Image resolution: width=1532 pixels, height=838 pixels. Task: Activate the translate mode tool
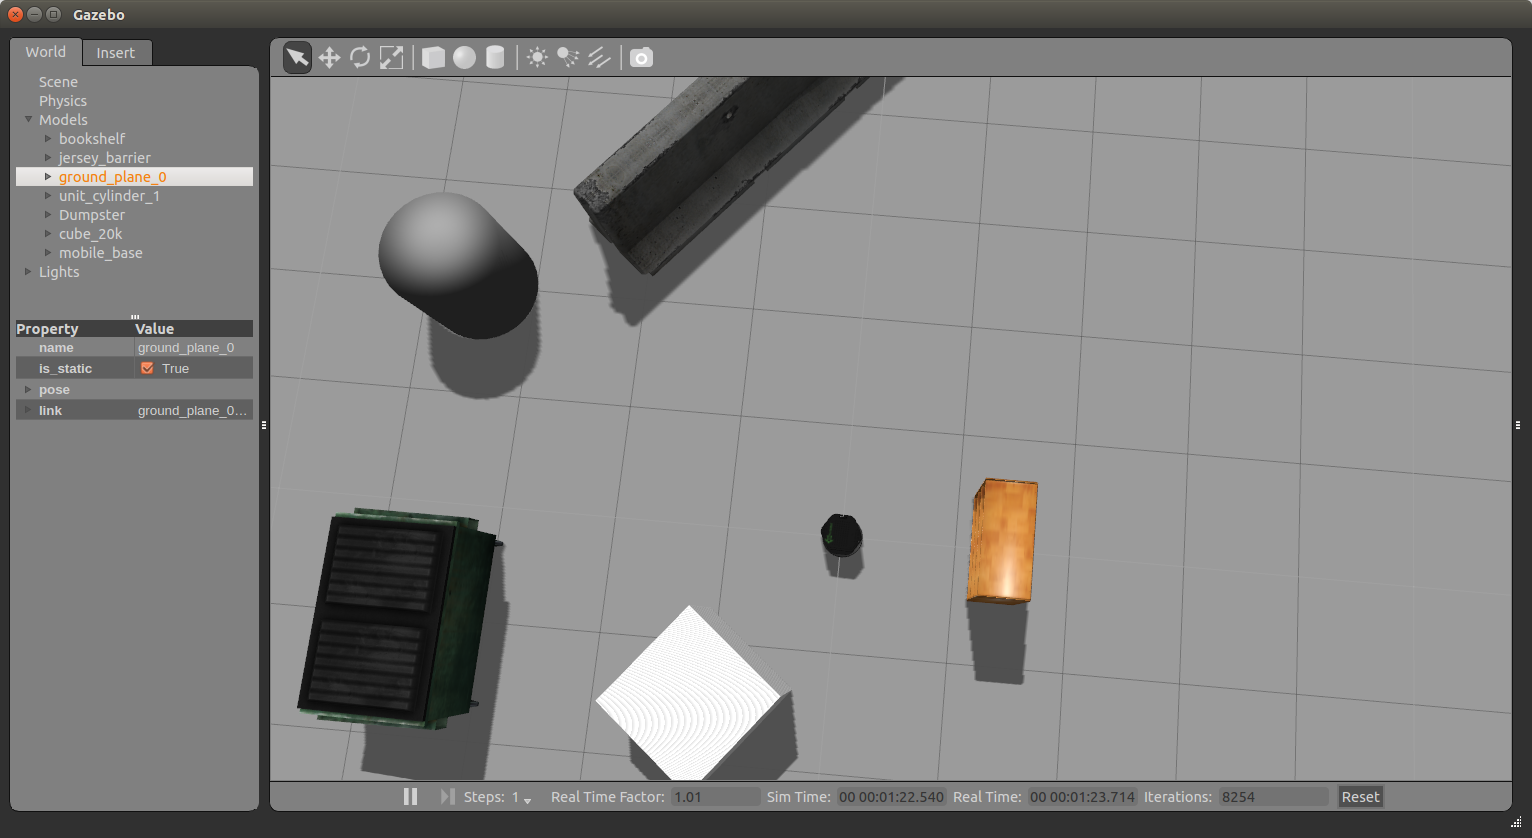pyautogui.click(x=329, y=58)
